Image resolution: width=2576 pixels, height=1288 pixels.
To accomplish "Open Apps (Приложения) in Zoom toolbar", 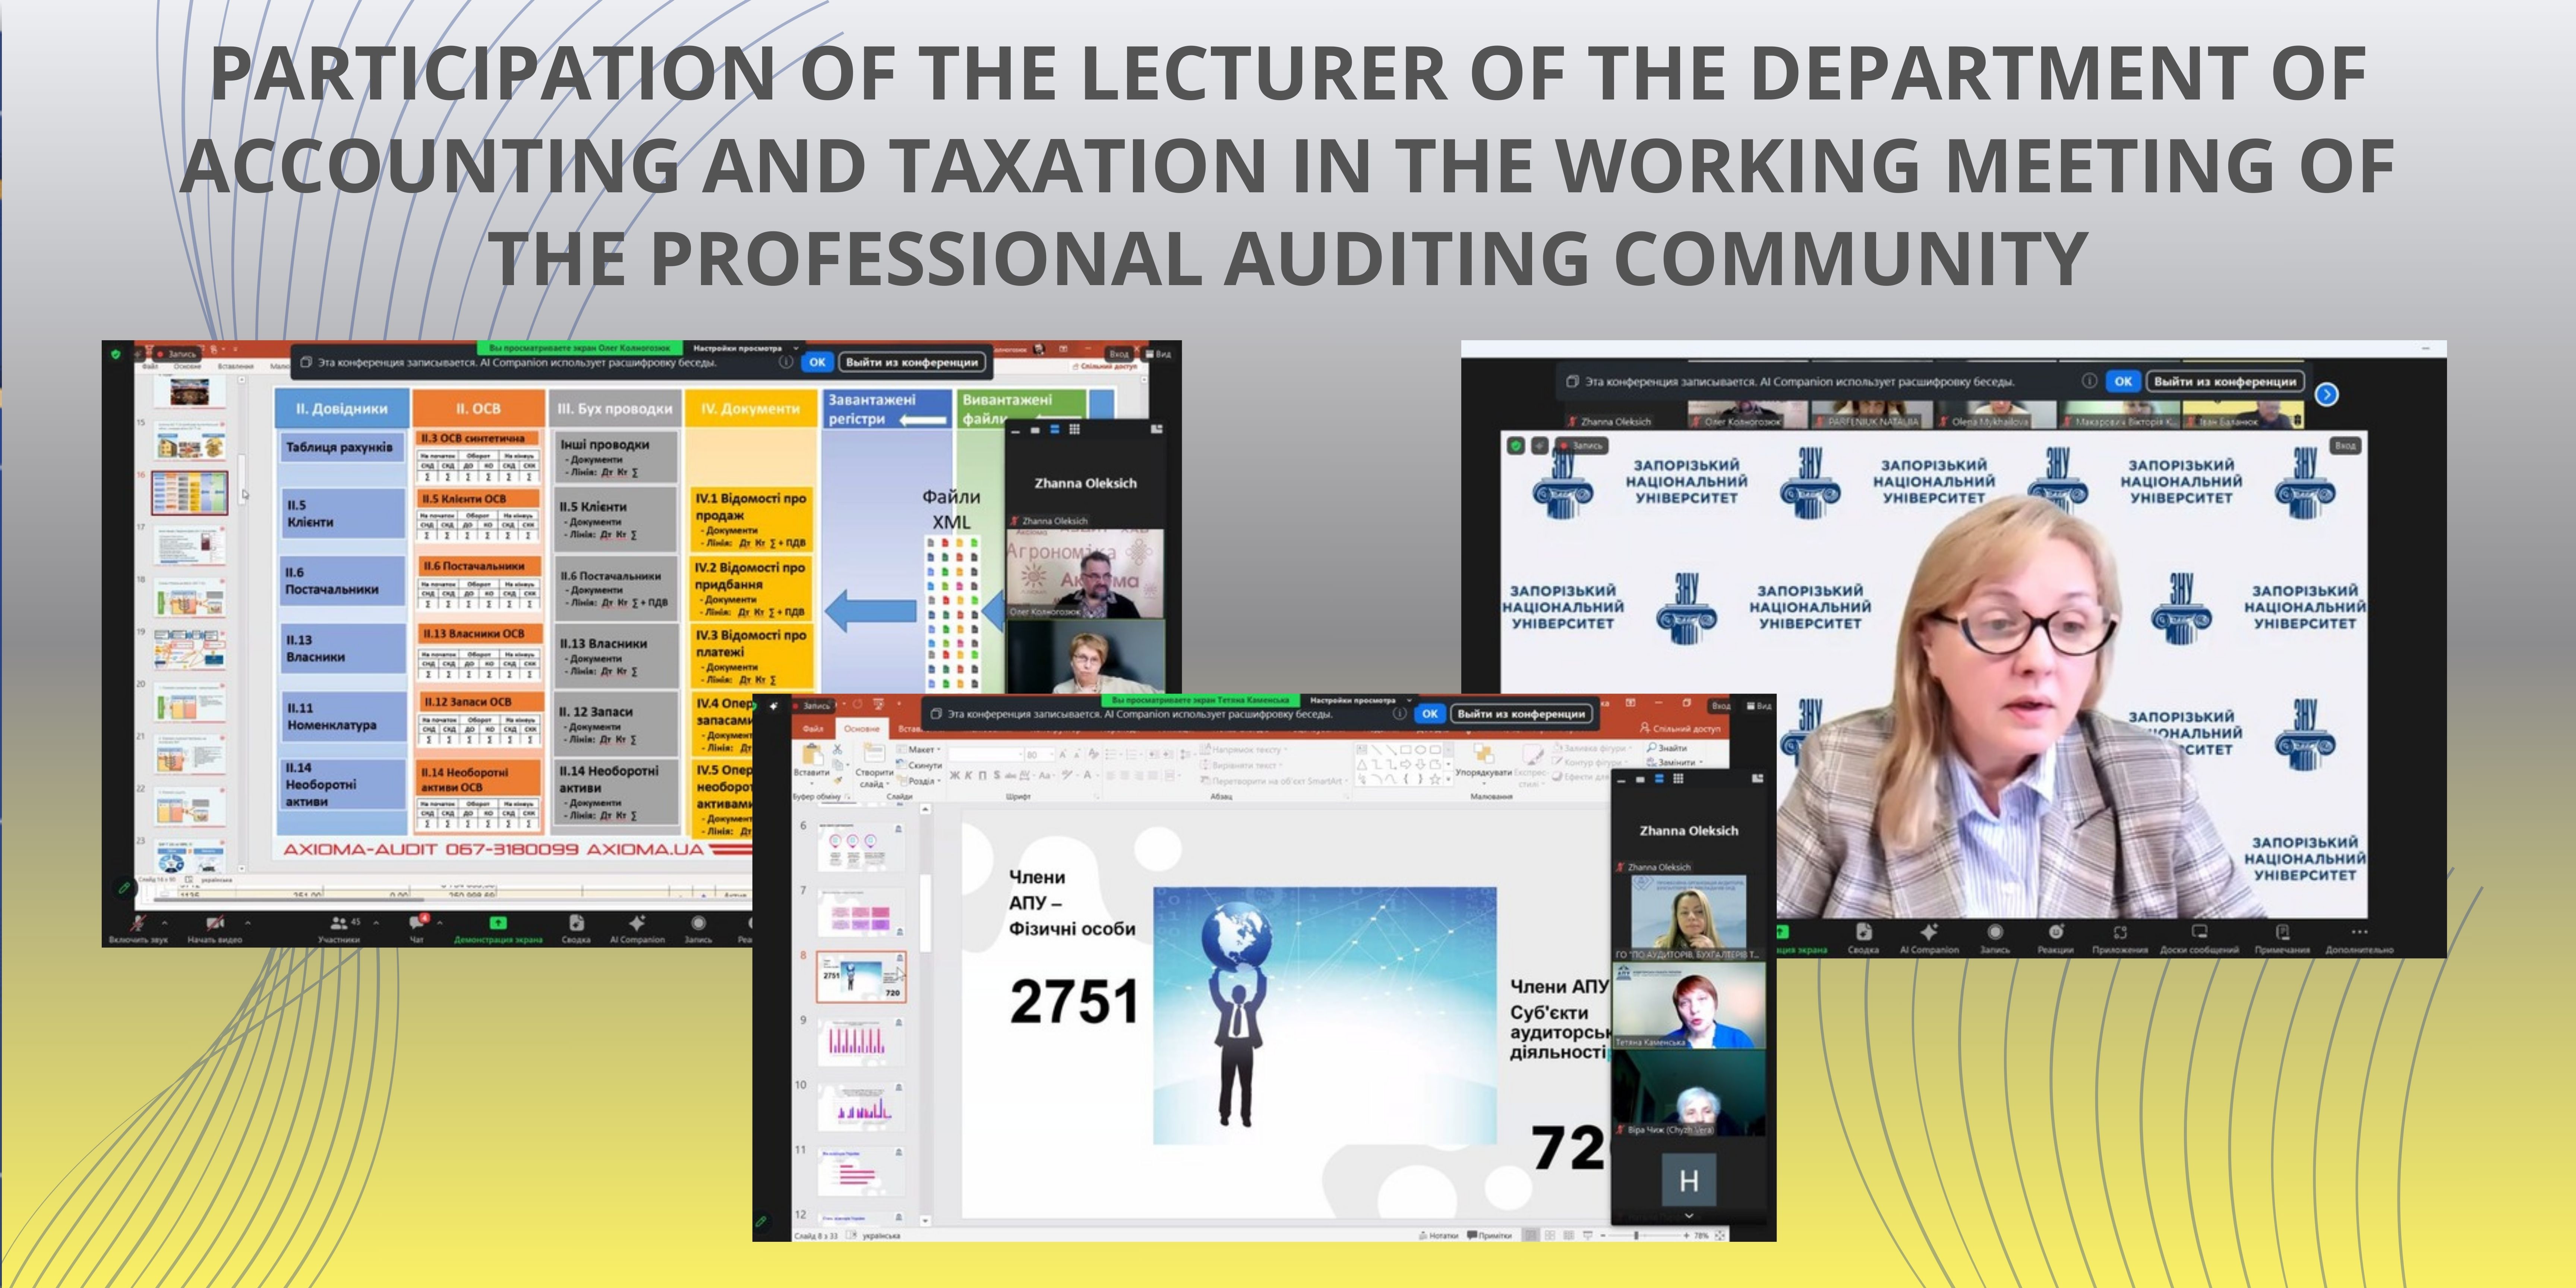I will 2119,932.
